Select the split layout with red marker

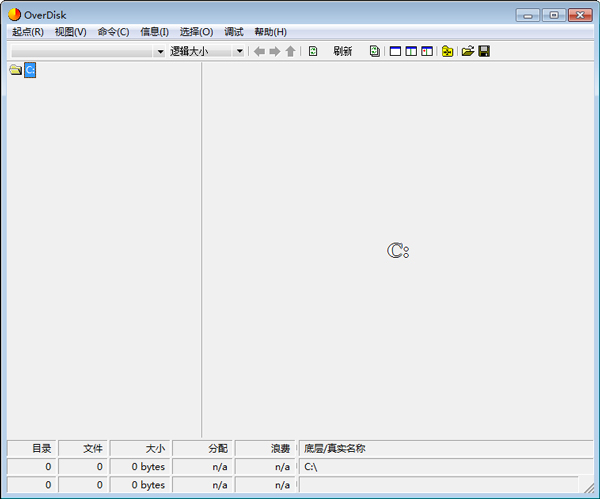click(x=427, y=51)
